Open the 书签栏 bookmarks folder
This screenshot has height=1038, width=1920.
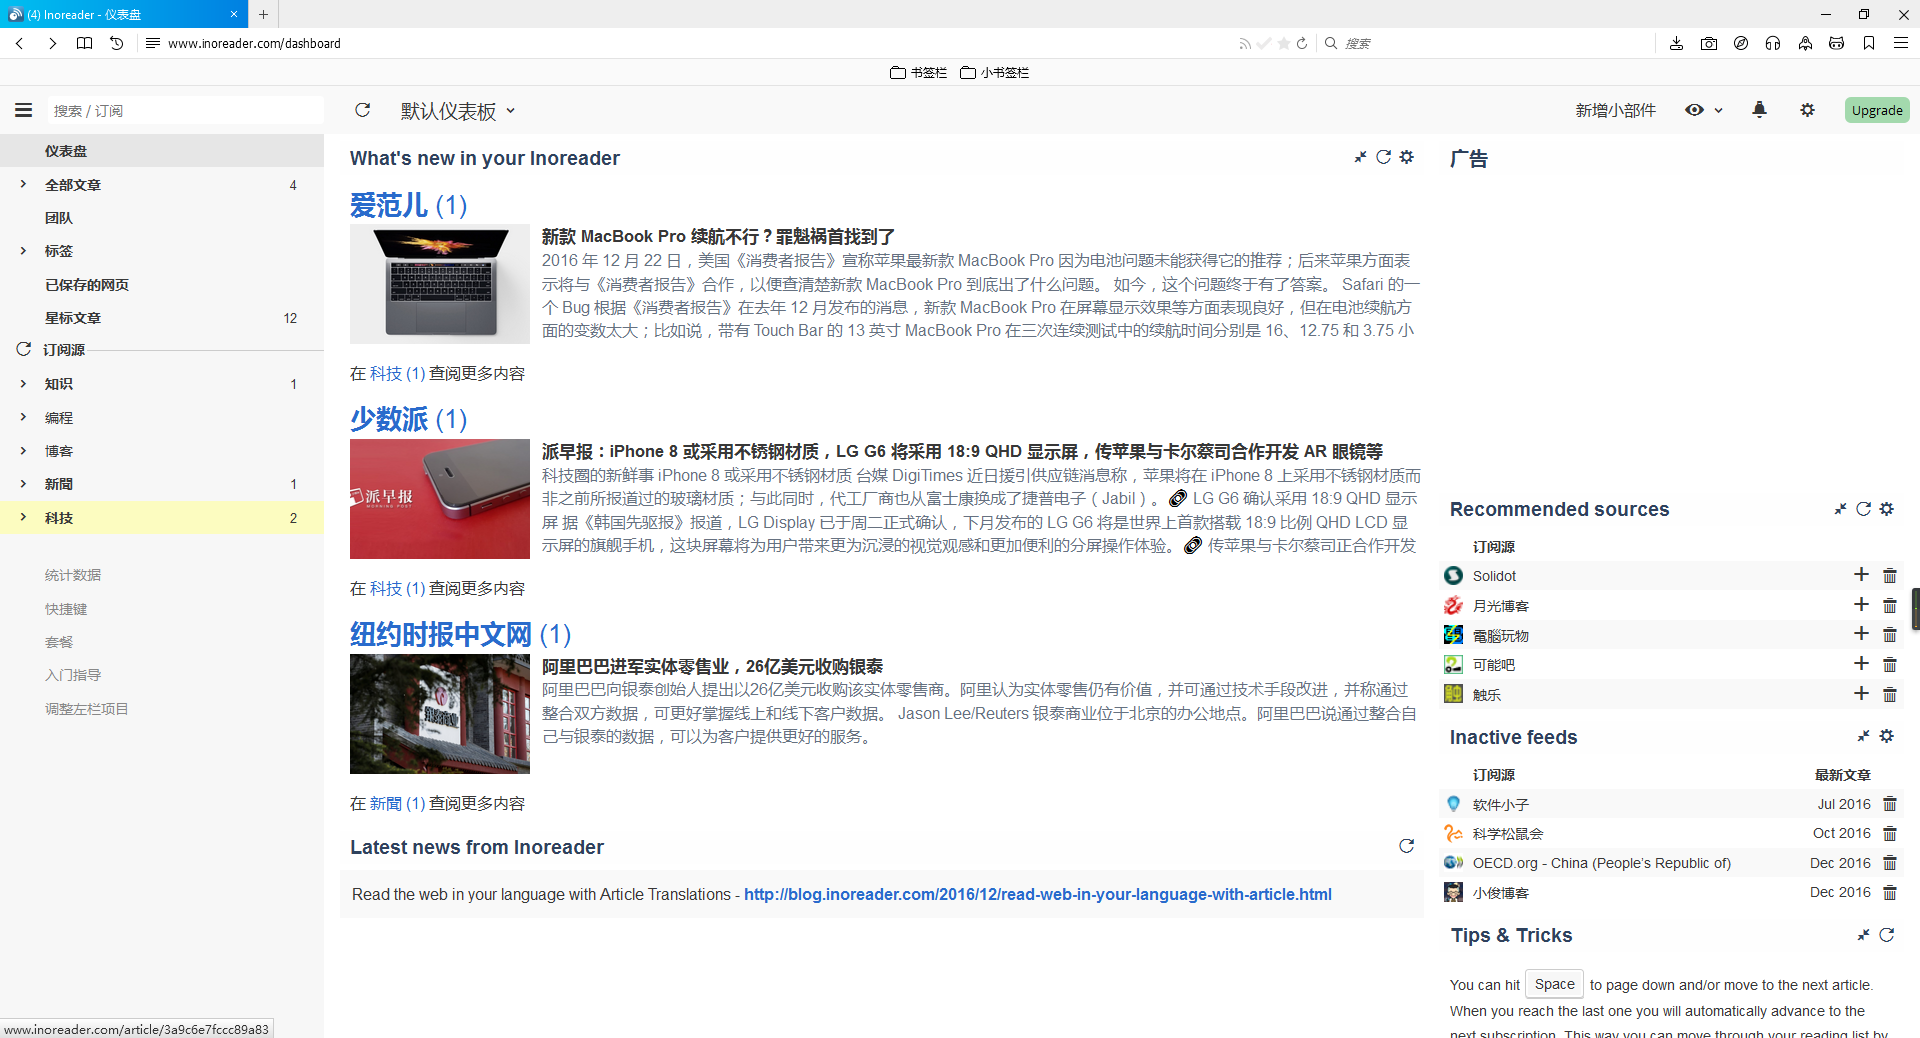918,72
